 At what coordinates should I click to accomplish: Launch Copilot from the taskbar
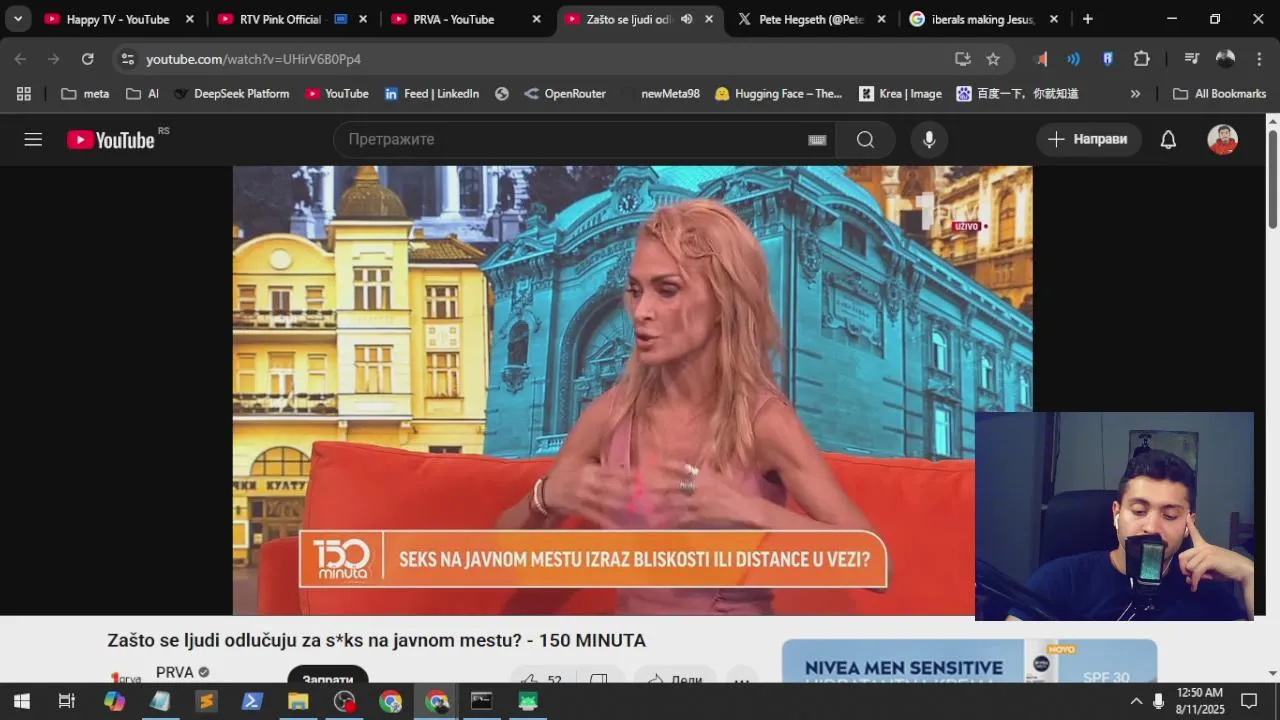pyautogui.click(x=114, y=701)
